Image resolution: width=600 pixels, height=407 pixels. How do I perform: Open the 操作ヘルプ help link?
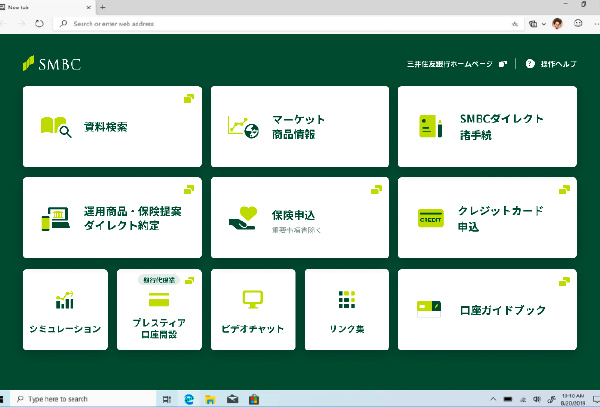(558, 64)
